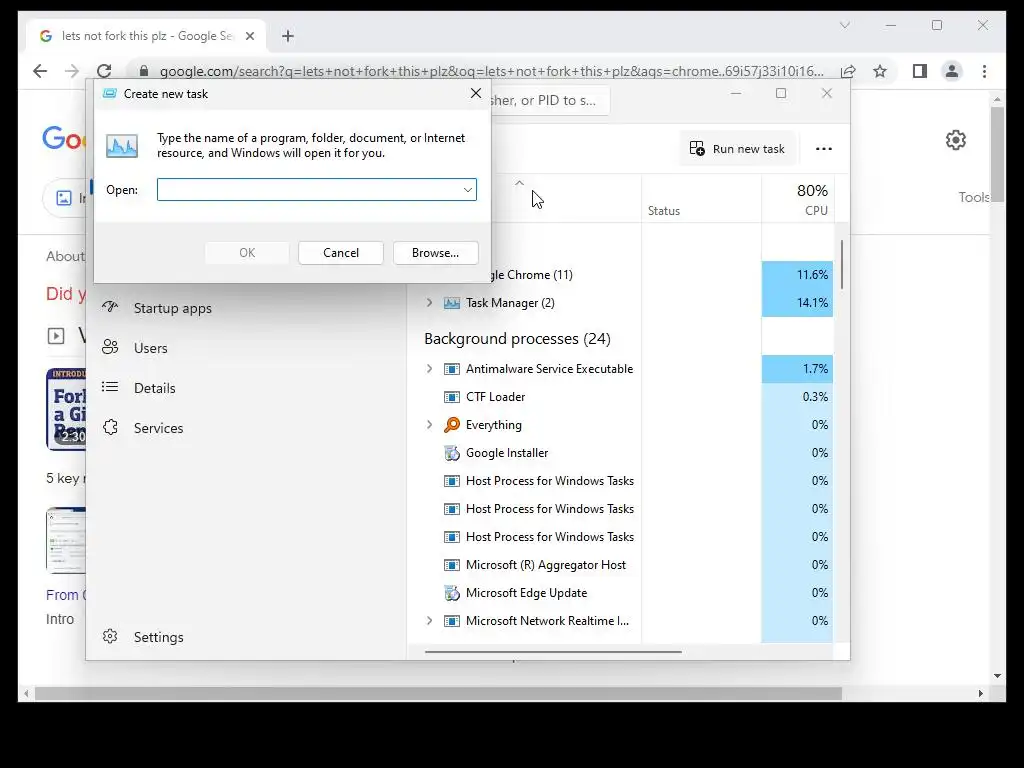Image resolution: width=1024 pixels, height=768 pixels.
Task: Click Task Manager process list scrollbar
Action: (842, 264)
